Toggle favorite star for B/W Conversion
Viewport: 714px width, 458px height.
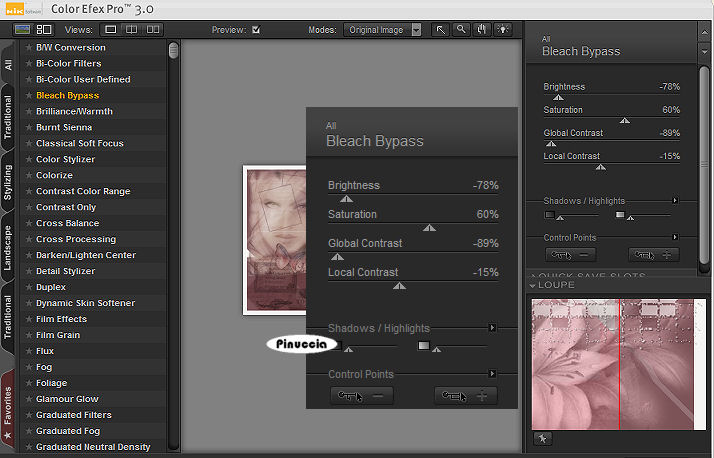pyautogui.click(x=27, y=47)
